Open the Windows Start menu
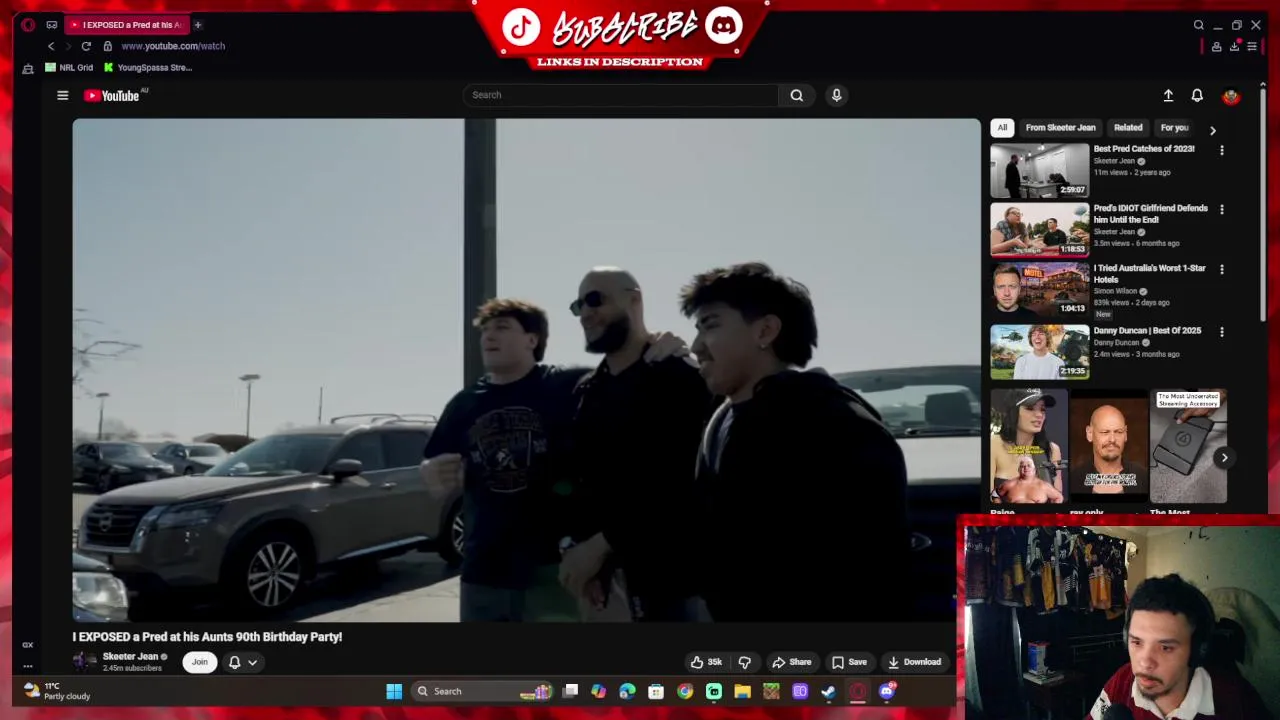 click(x=394, y=691)
